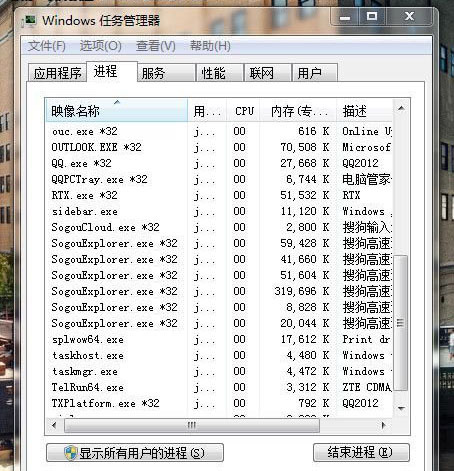This screenshot has height=471, width=454.
Task: Click the 41,660 K memory value
Action: click(x=305, y=259)
